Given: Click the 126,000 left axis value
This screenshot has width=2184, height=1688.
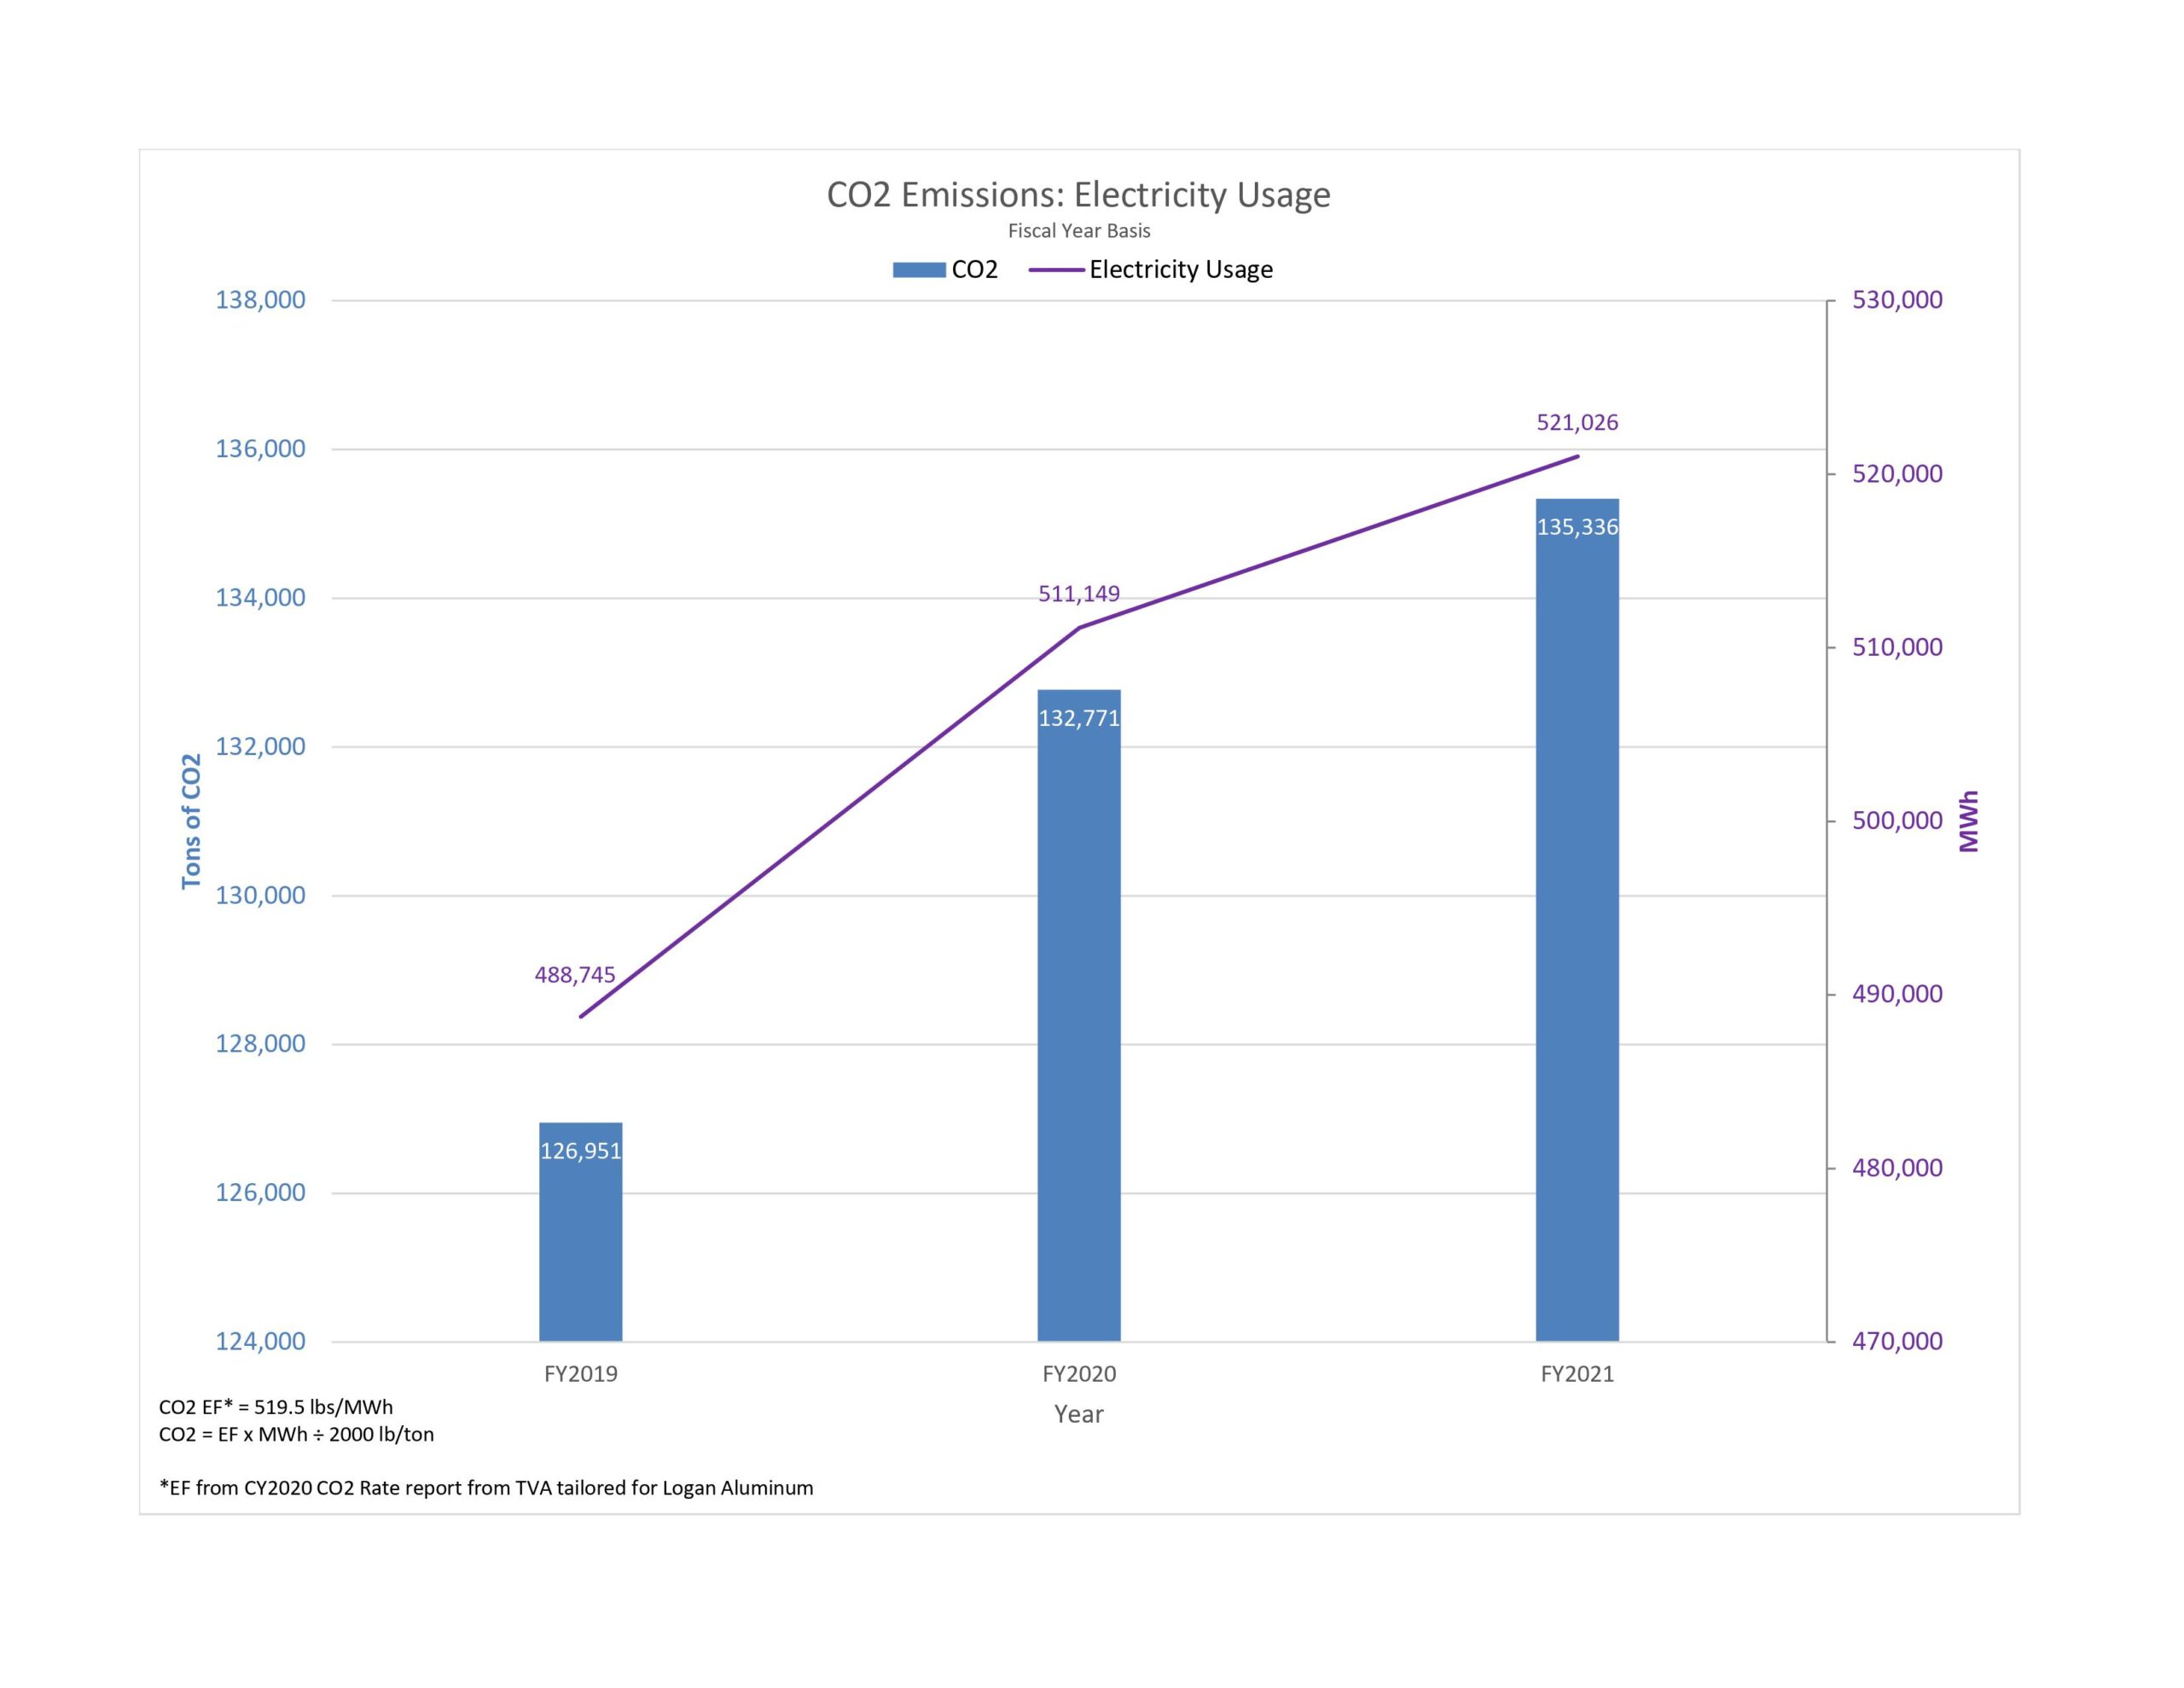Looking at the screenshot, I should coord(261,1193).
